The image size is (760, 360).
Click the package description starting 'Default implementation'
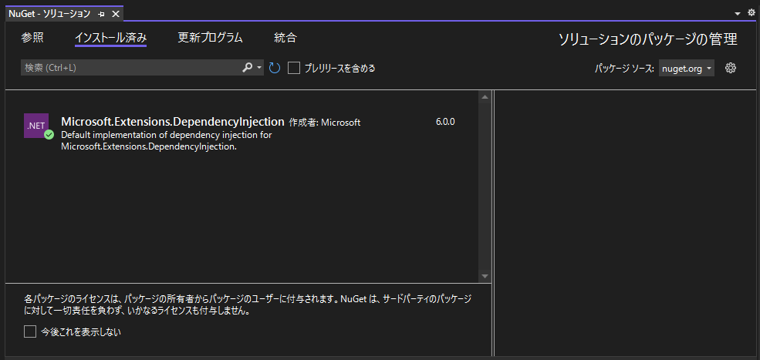[166, 141]
